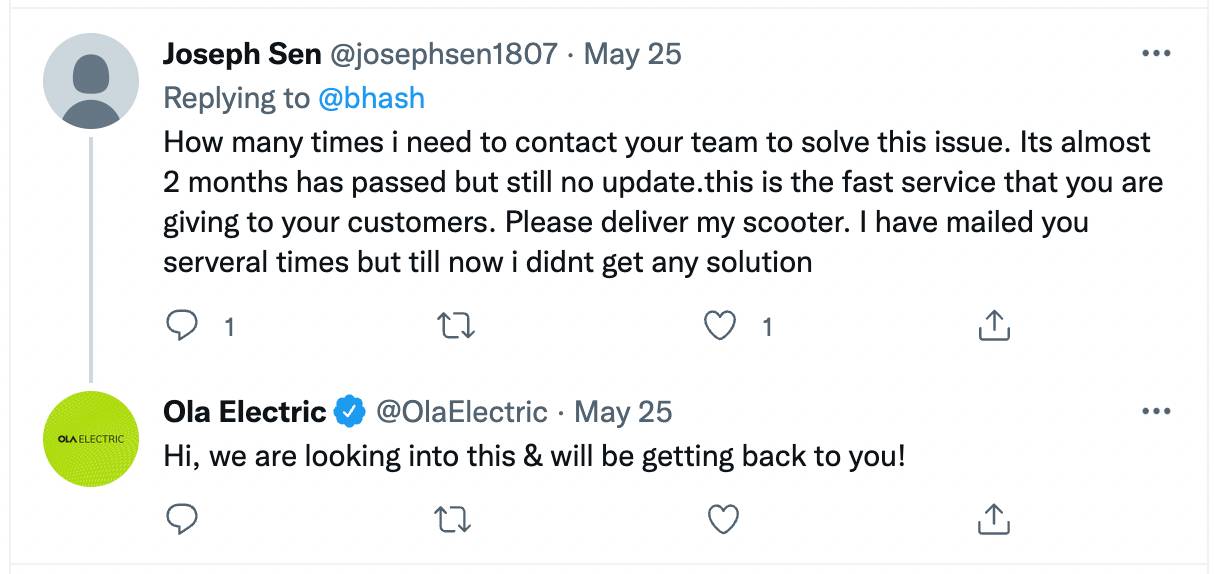This screenshot has width=1214, height=574.
Task: Open the @bhash profile link
Action: point(371,98)
